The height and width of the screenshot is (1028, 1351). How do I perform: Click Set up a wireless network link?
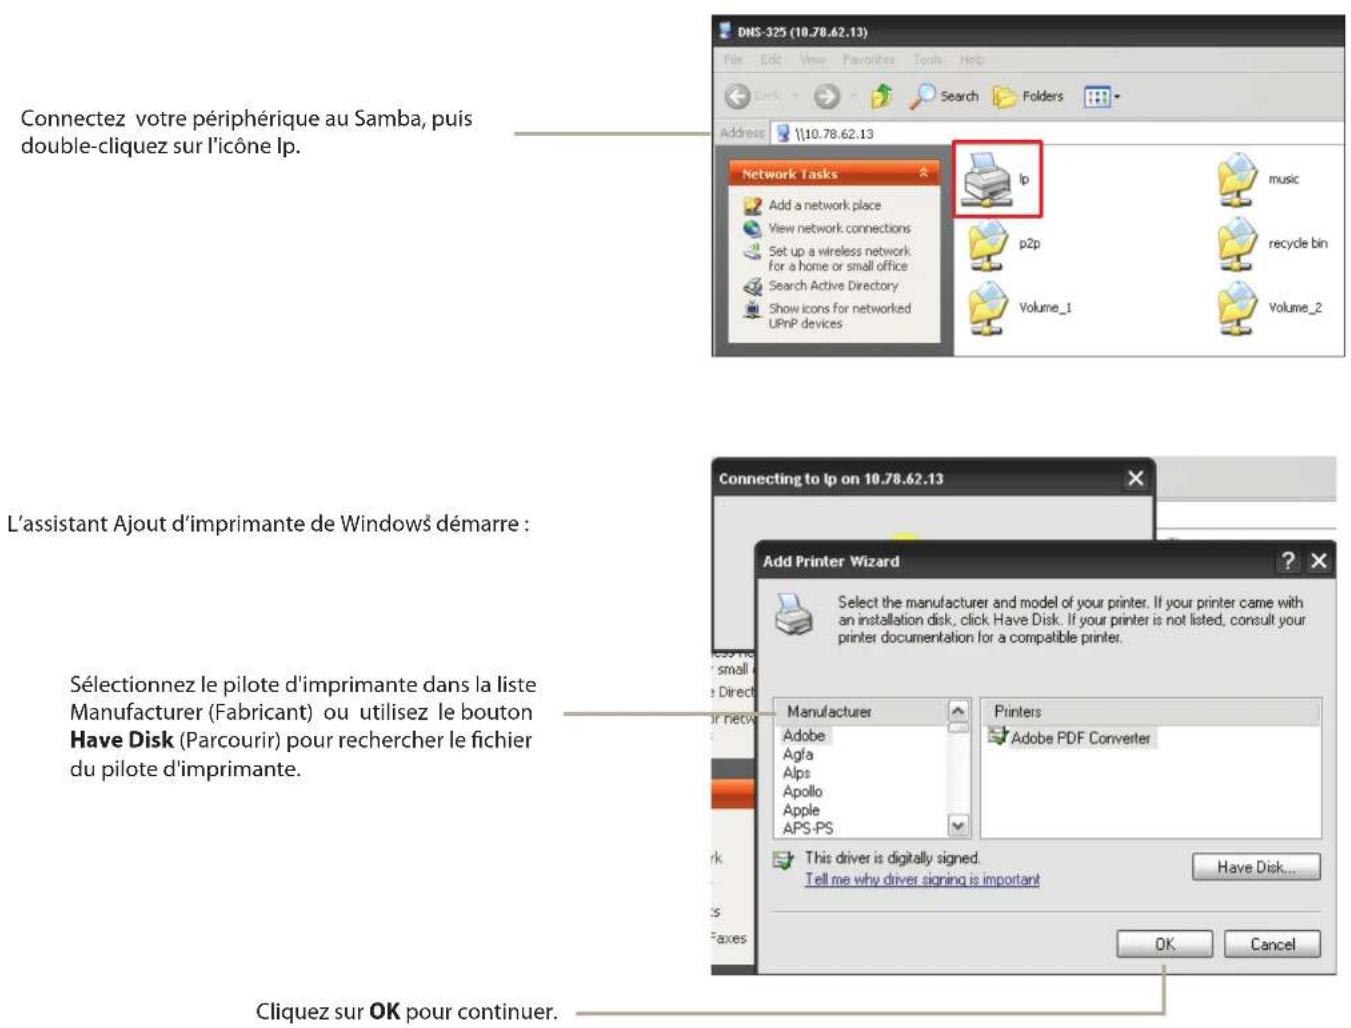coord(839,259)
